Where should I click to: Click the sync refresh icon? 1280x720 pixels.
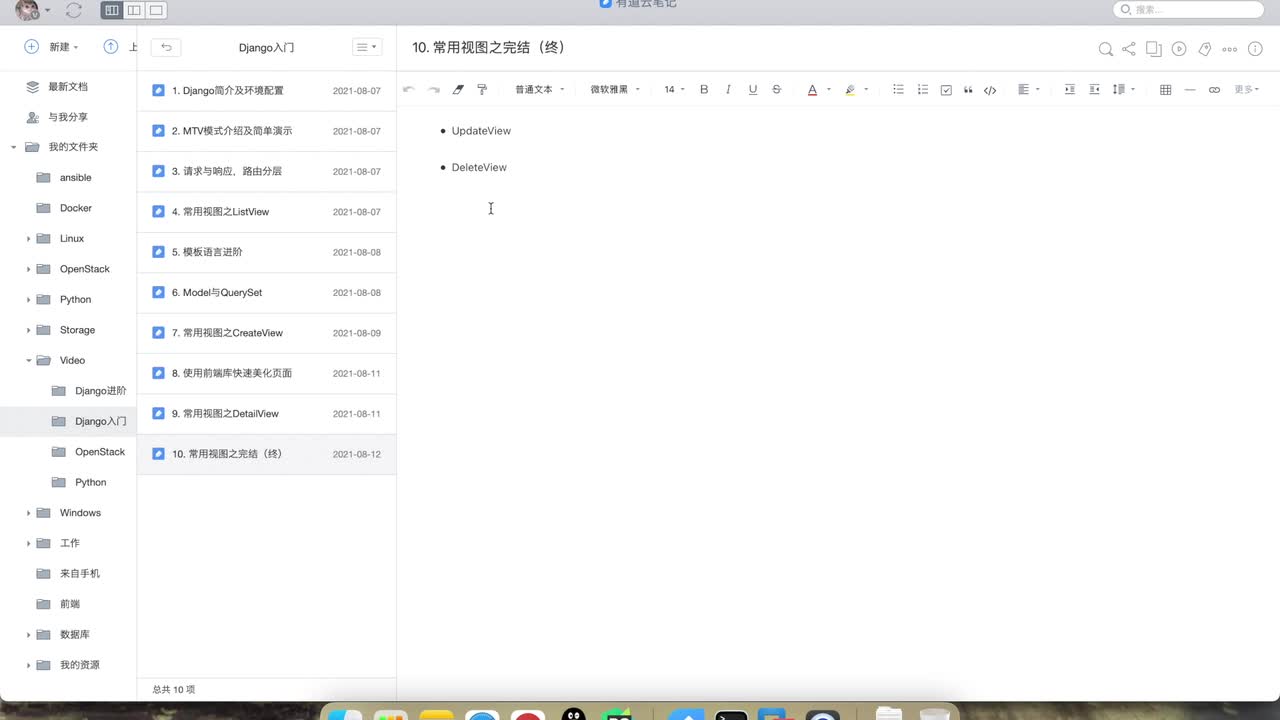pyautogui.click(x=73, y=10)
